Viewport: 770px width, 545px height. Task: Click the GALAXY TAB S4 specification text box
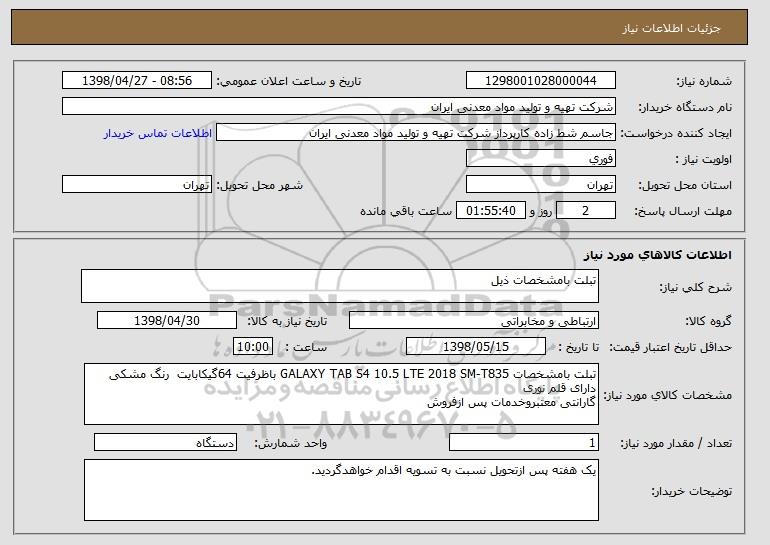341,394
